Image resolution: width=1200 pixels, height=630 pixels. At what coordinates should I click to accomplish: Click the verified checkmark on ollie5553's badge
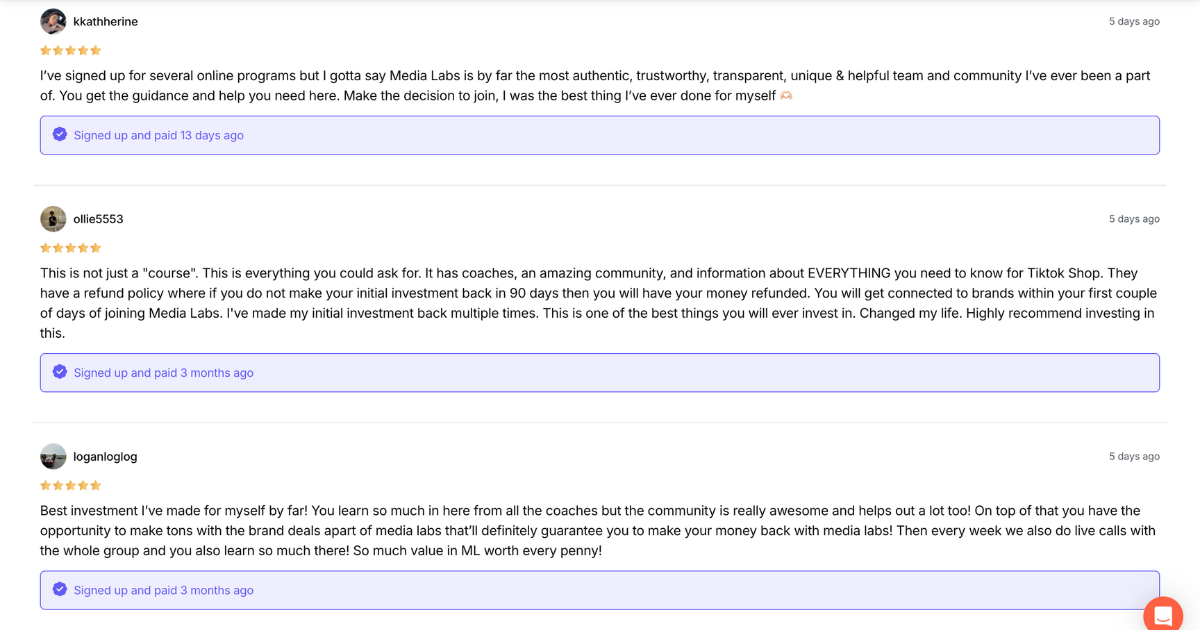click(x=59, y=372)
